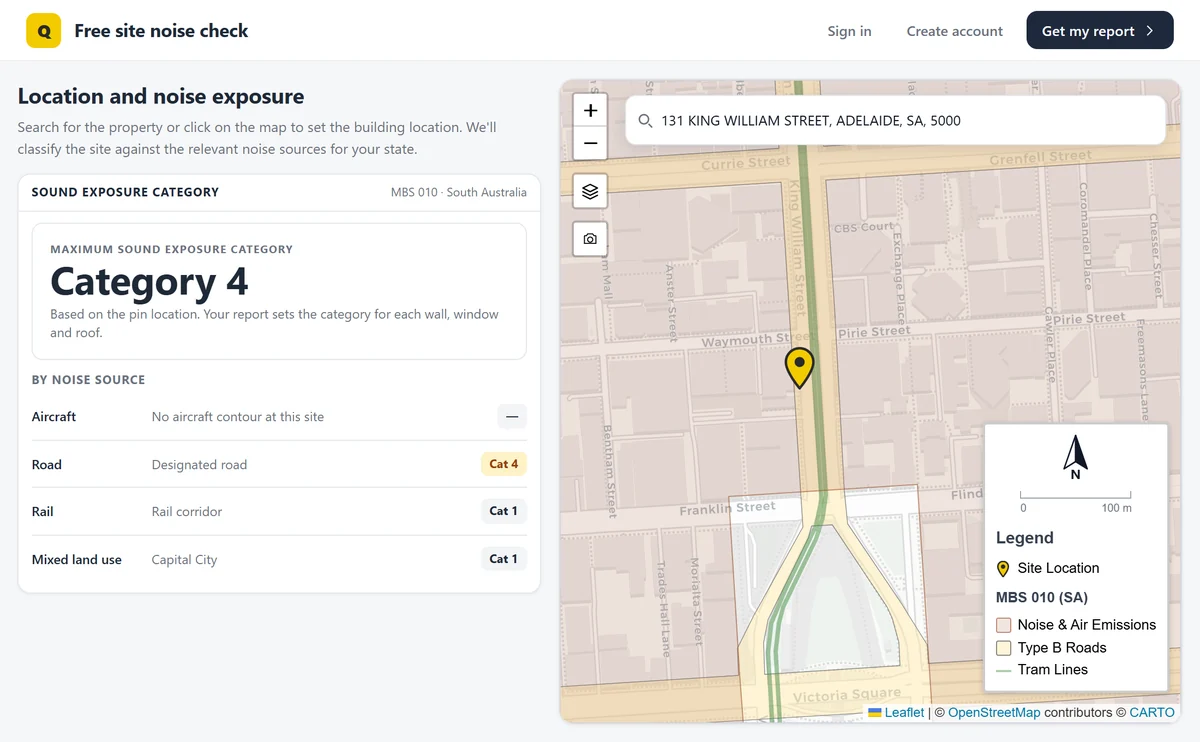Click the yellow site location pin on map
Viewport: 1200px width, 742px height.
[x=799, y=368]
